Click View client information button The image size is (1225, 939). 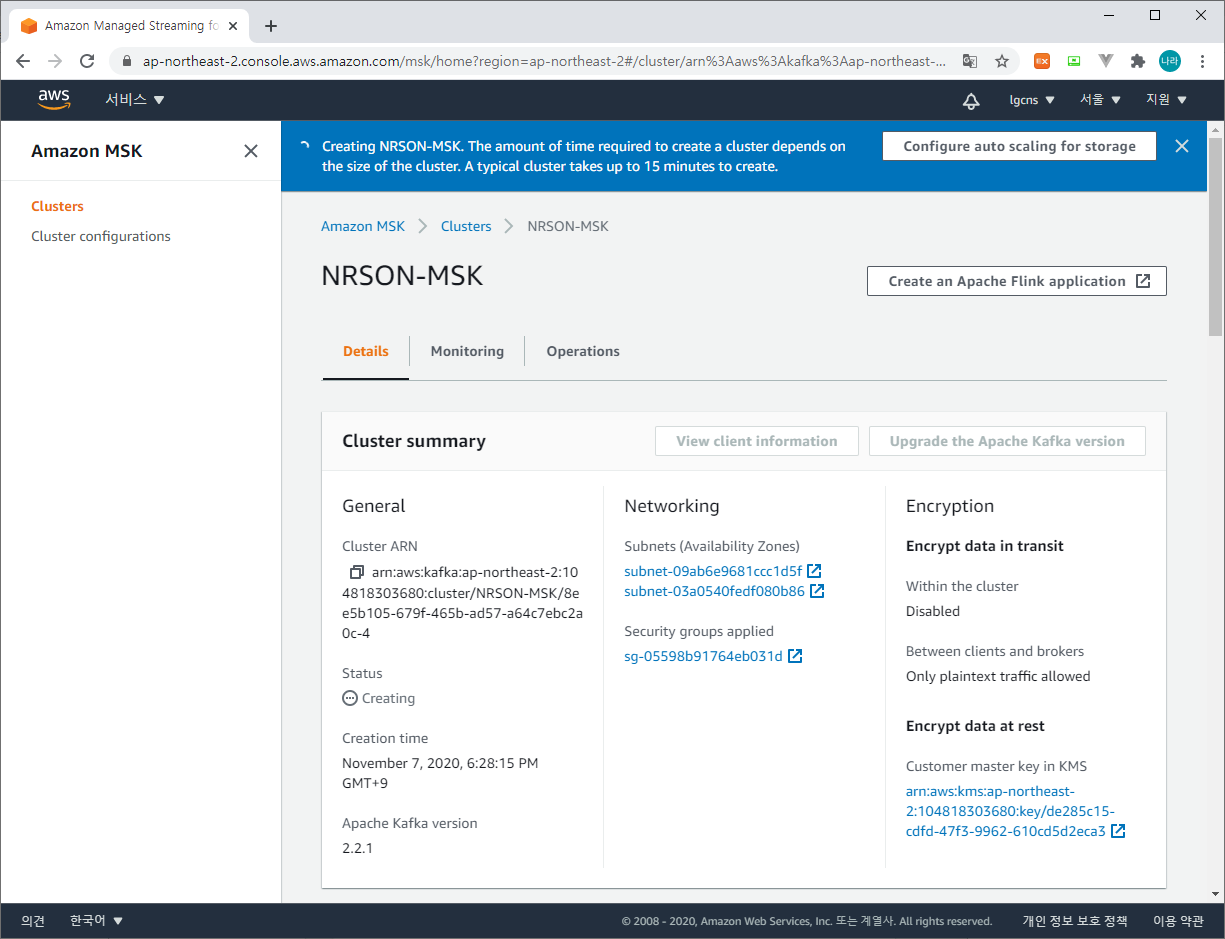click(x=757, y=441)
